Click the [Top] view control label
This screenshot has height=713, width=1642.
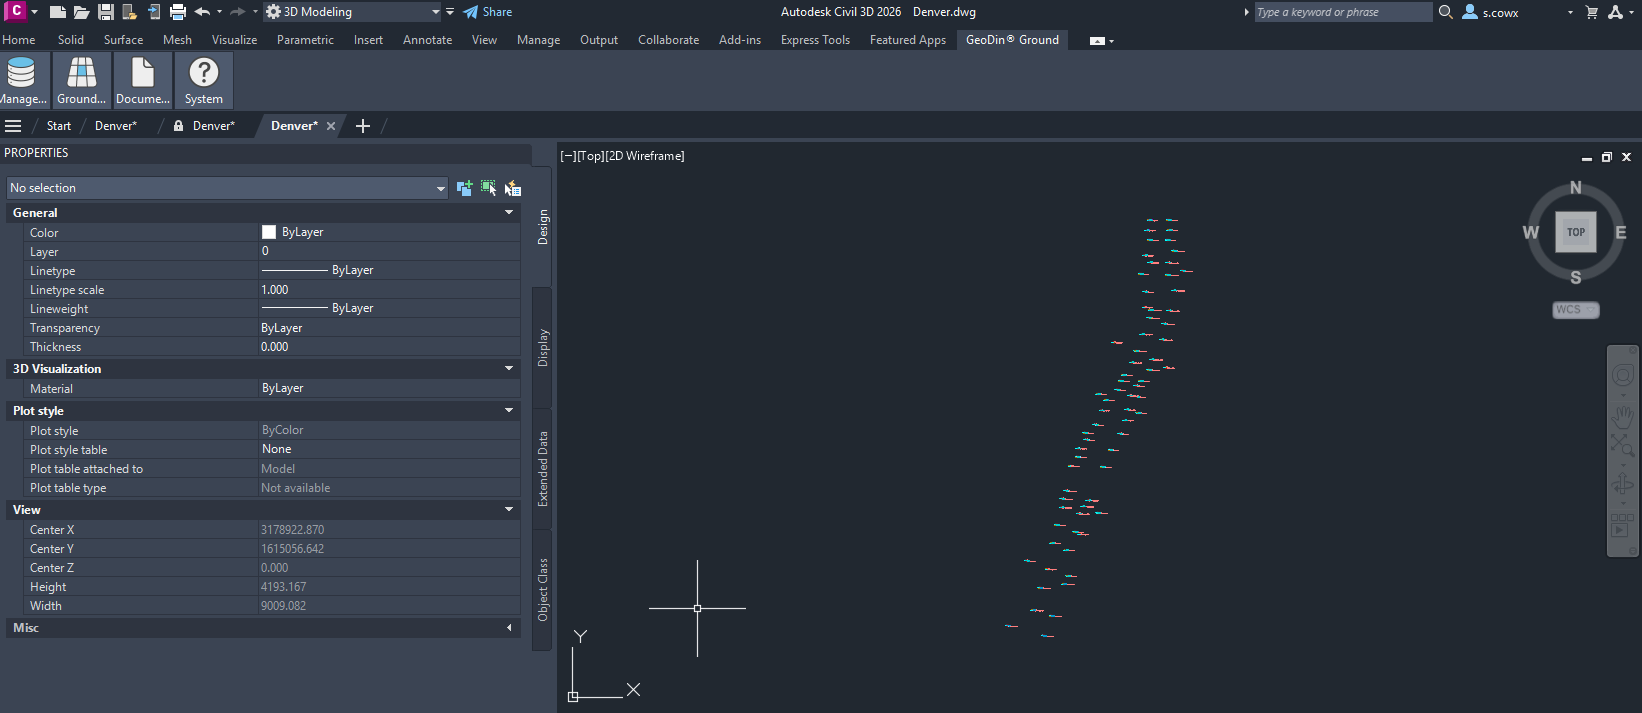(591, 156)
